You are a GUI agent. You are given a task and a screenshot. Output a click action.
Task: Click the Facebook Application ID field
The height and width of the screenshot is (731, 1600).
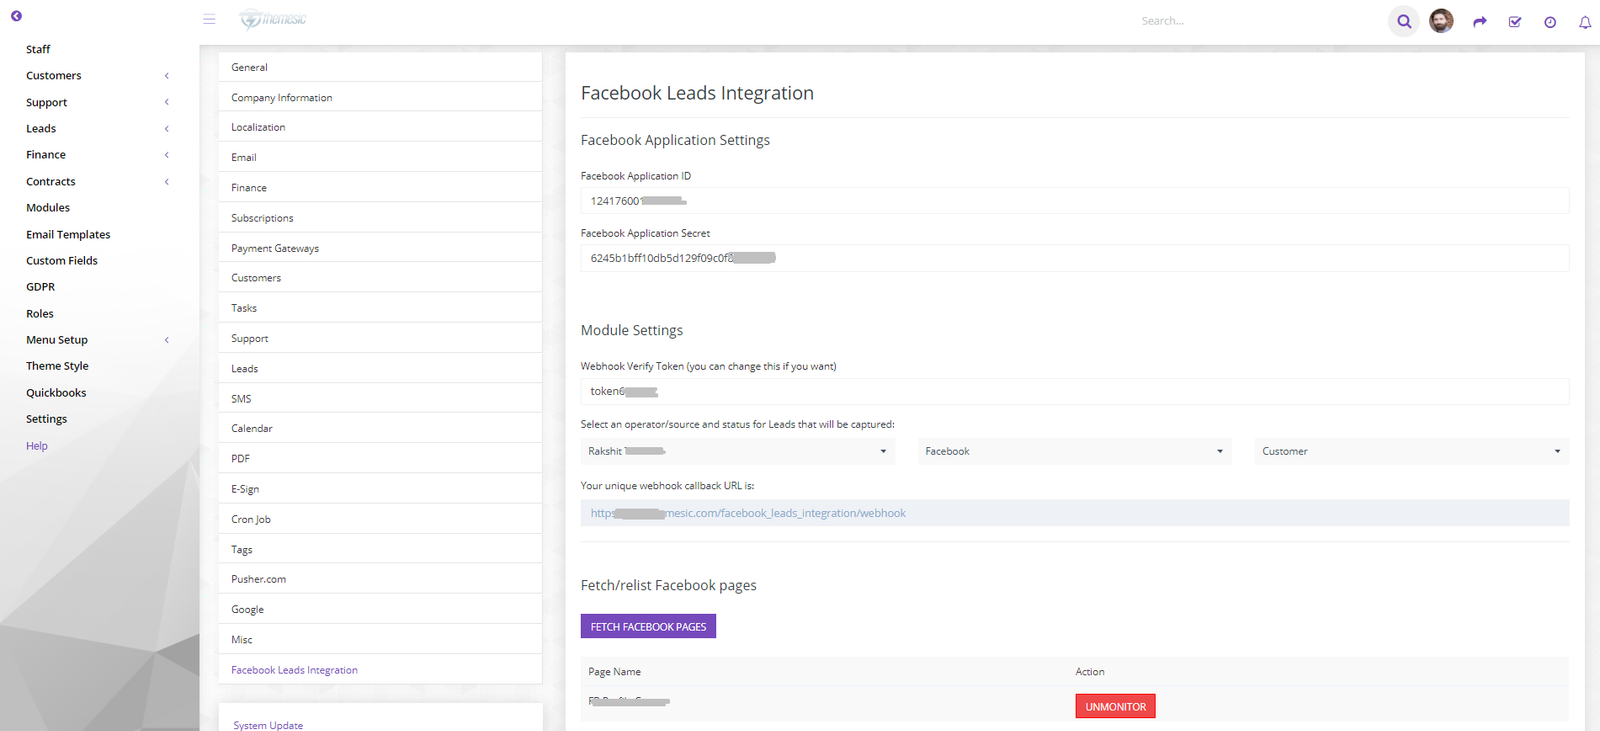(1074, 201)
